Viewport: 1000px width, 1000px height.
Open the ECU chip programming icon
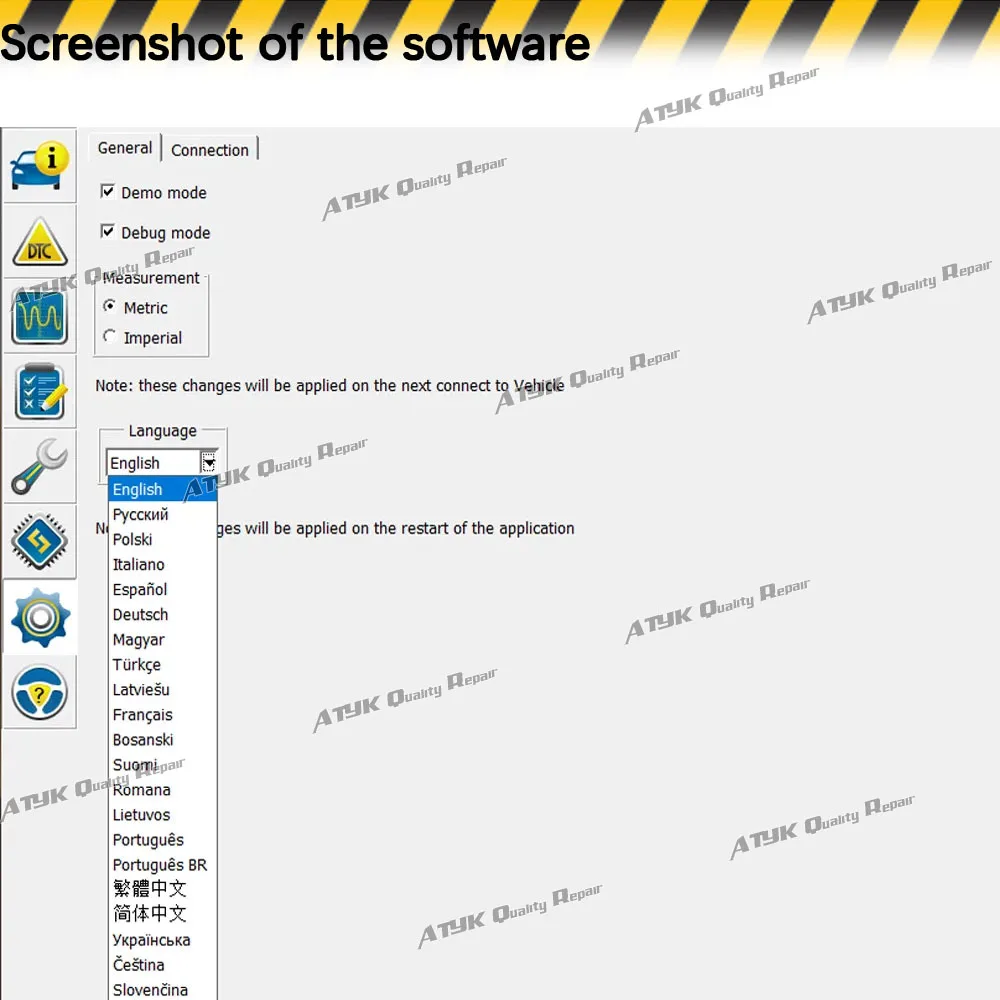(40, 542)
